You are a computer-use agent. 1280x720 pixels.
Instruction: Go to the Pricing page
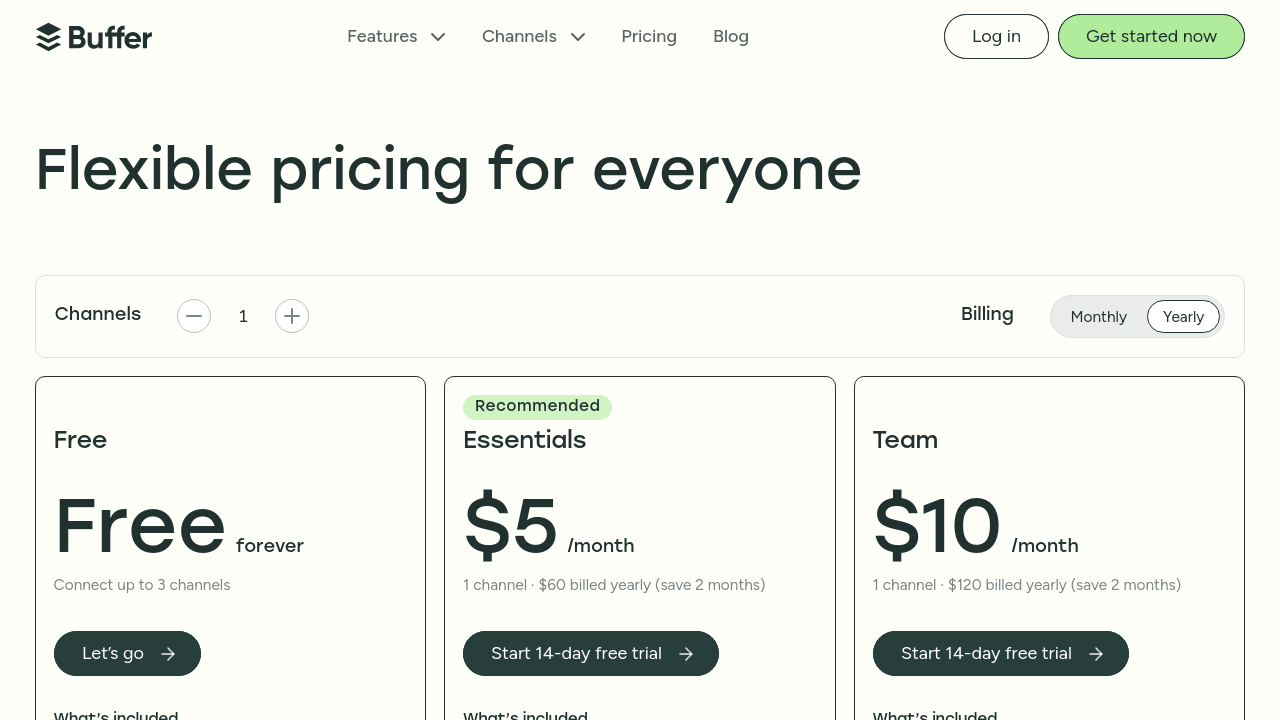click(649, 37)
